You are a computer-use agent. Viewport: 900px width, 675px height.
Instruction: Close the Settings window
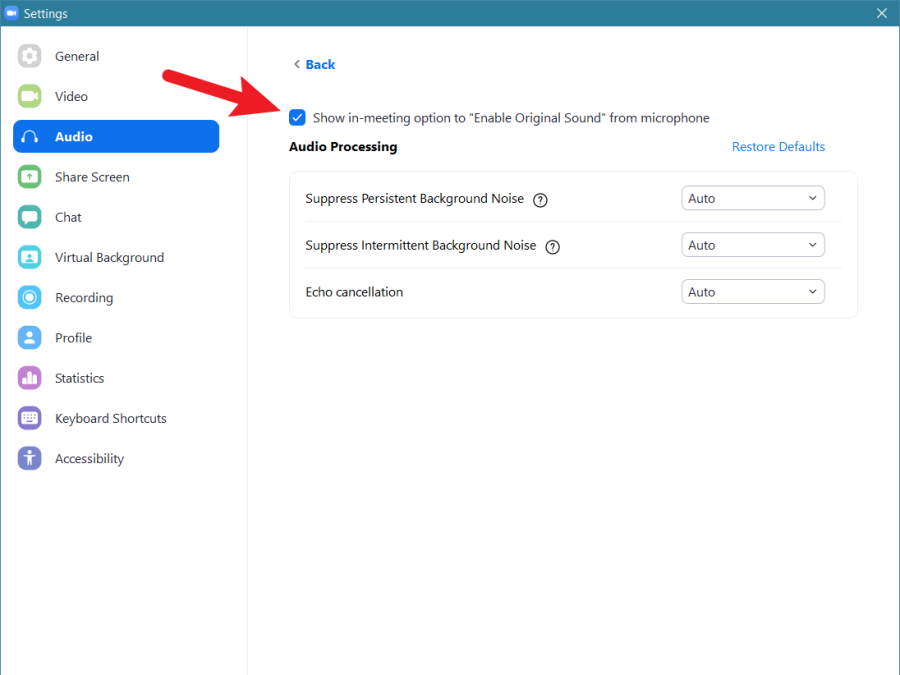click(881, 13)
